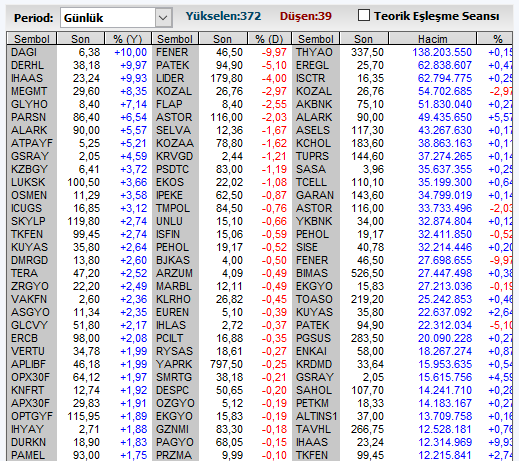Image resolution: width=519 pixels, height=461 pixels.
Task: Click BIMAS price 526,50
Action: tap(367, 273)
